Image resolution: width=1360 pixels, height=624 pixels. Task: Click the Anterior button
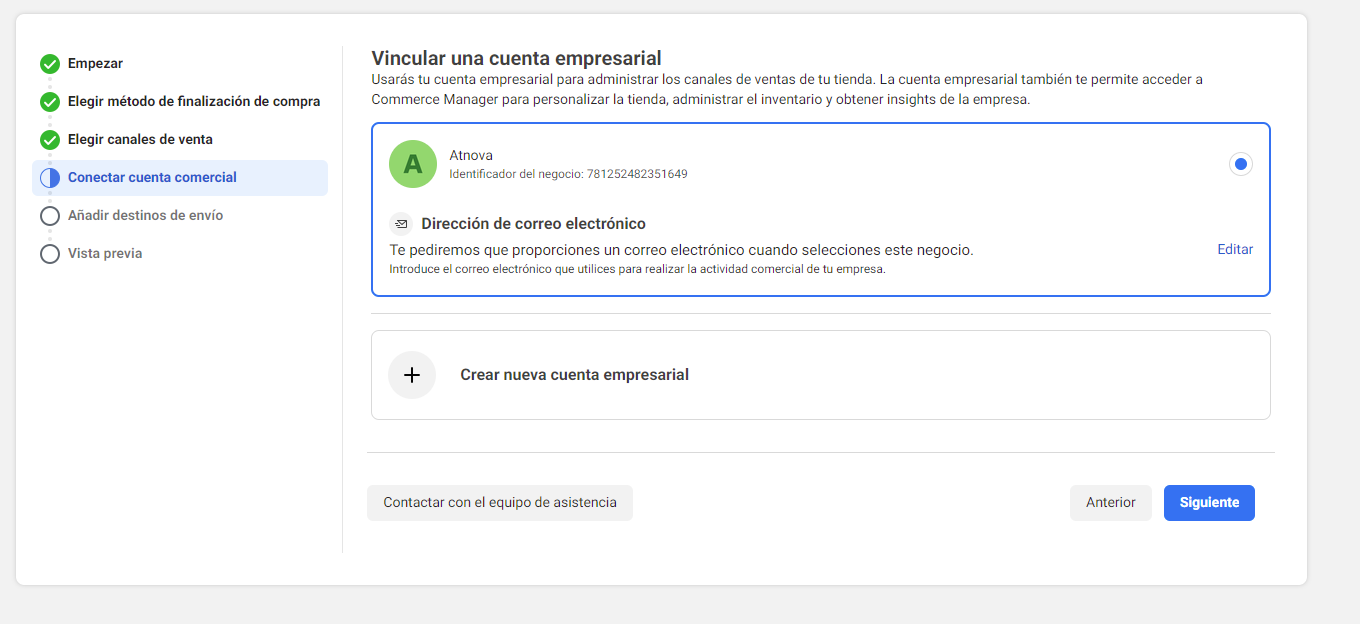point(1111,503)
